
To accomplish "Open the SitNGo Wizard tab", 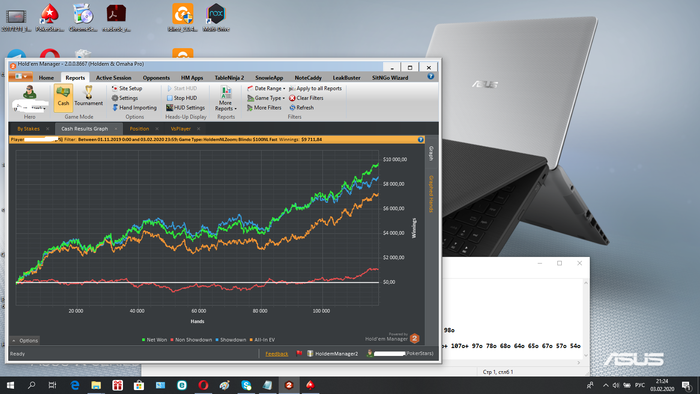I will [390, 78].
